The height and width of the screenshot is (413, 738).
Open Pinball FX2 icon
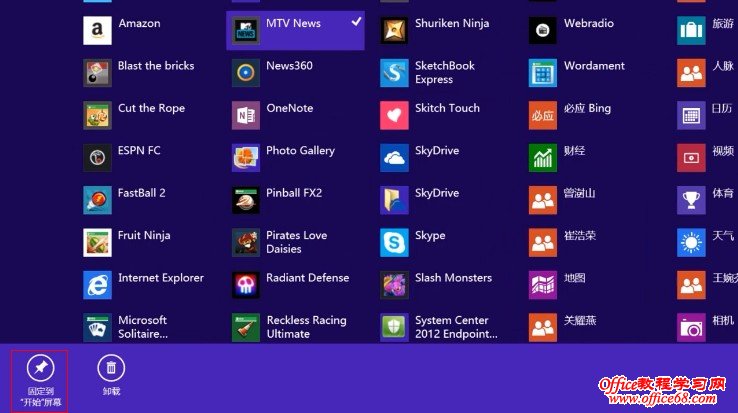(x=246, y=200)
